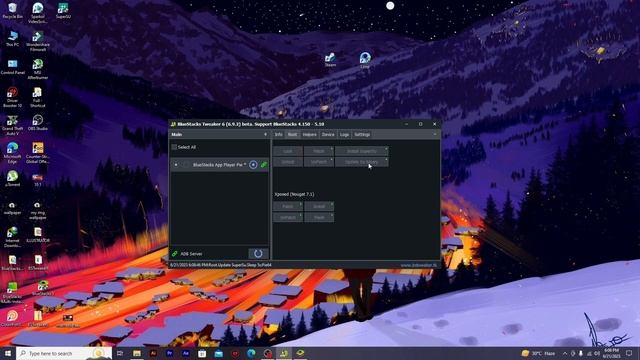This screenshot has width=640, height=360.
Task: Open Microsoft Edge from the taskbar
Action: 251,353
